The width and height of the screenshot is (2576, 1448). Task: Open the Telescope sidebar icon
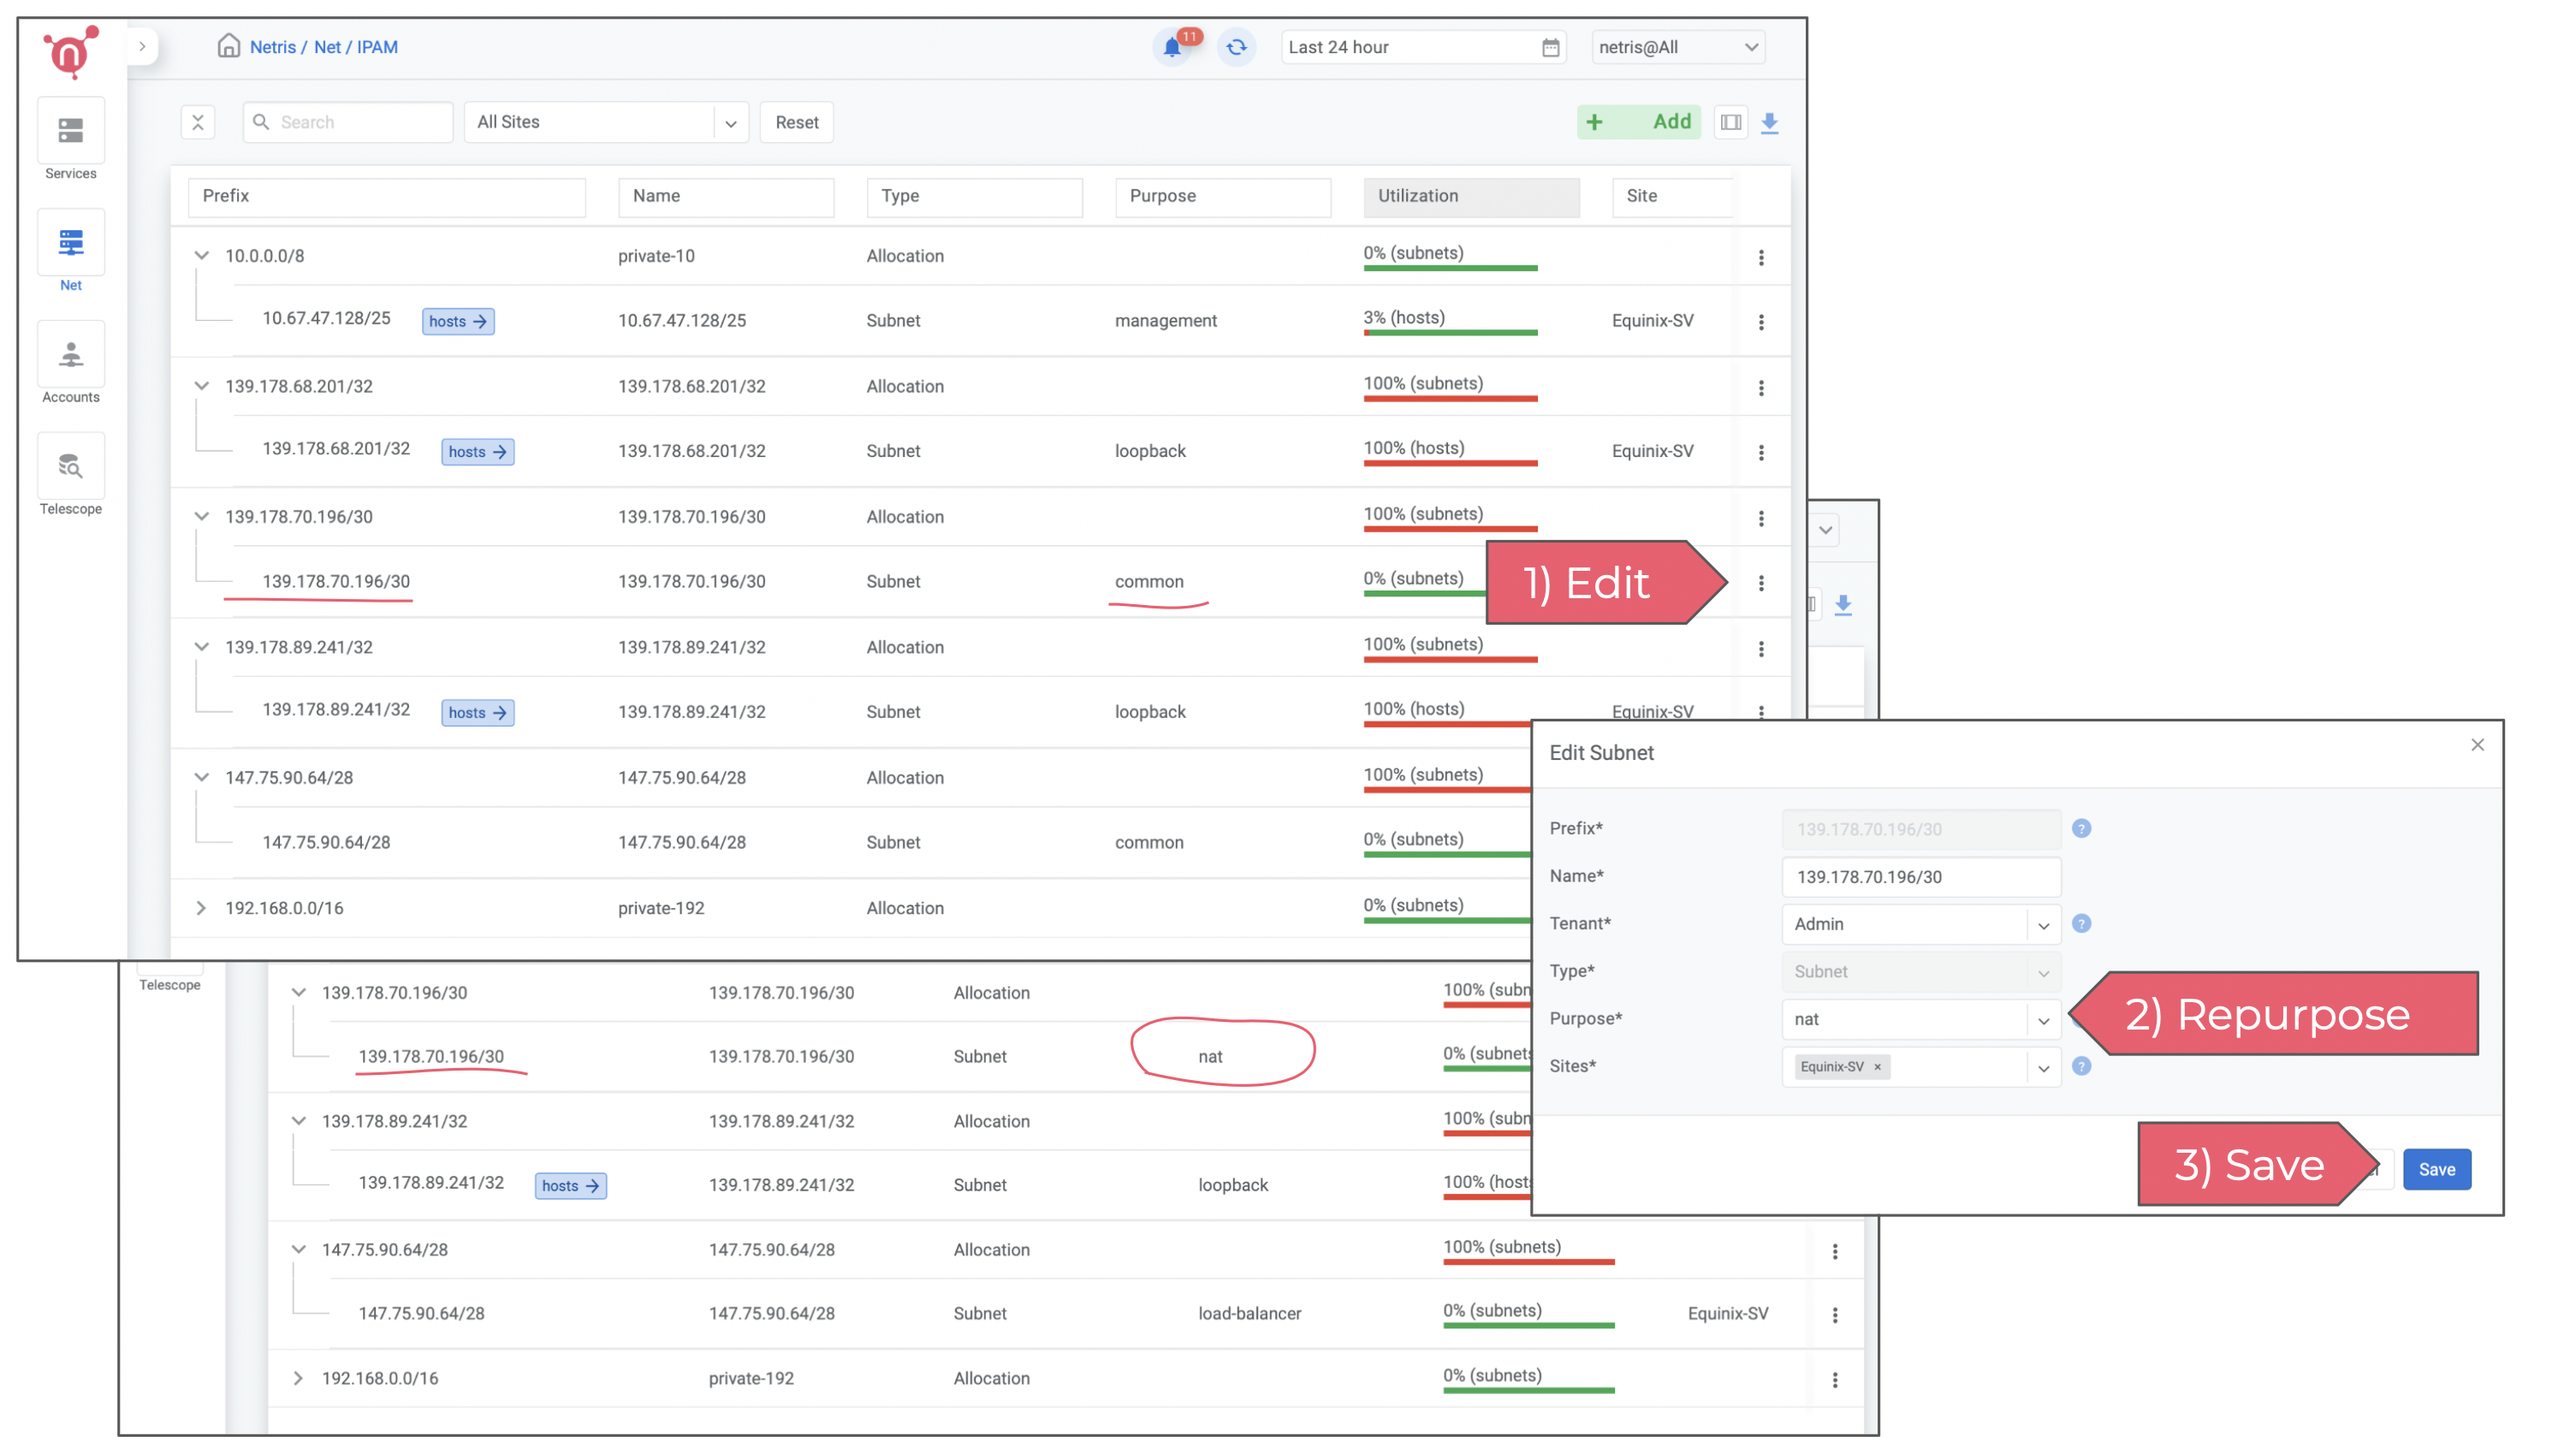click(70, 467)
